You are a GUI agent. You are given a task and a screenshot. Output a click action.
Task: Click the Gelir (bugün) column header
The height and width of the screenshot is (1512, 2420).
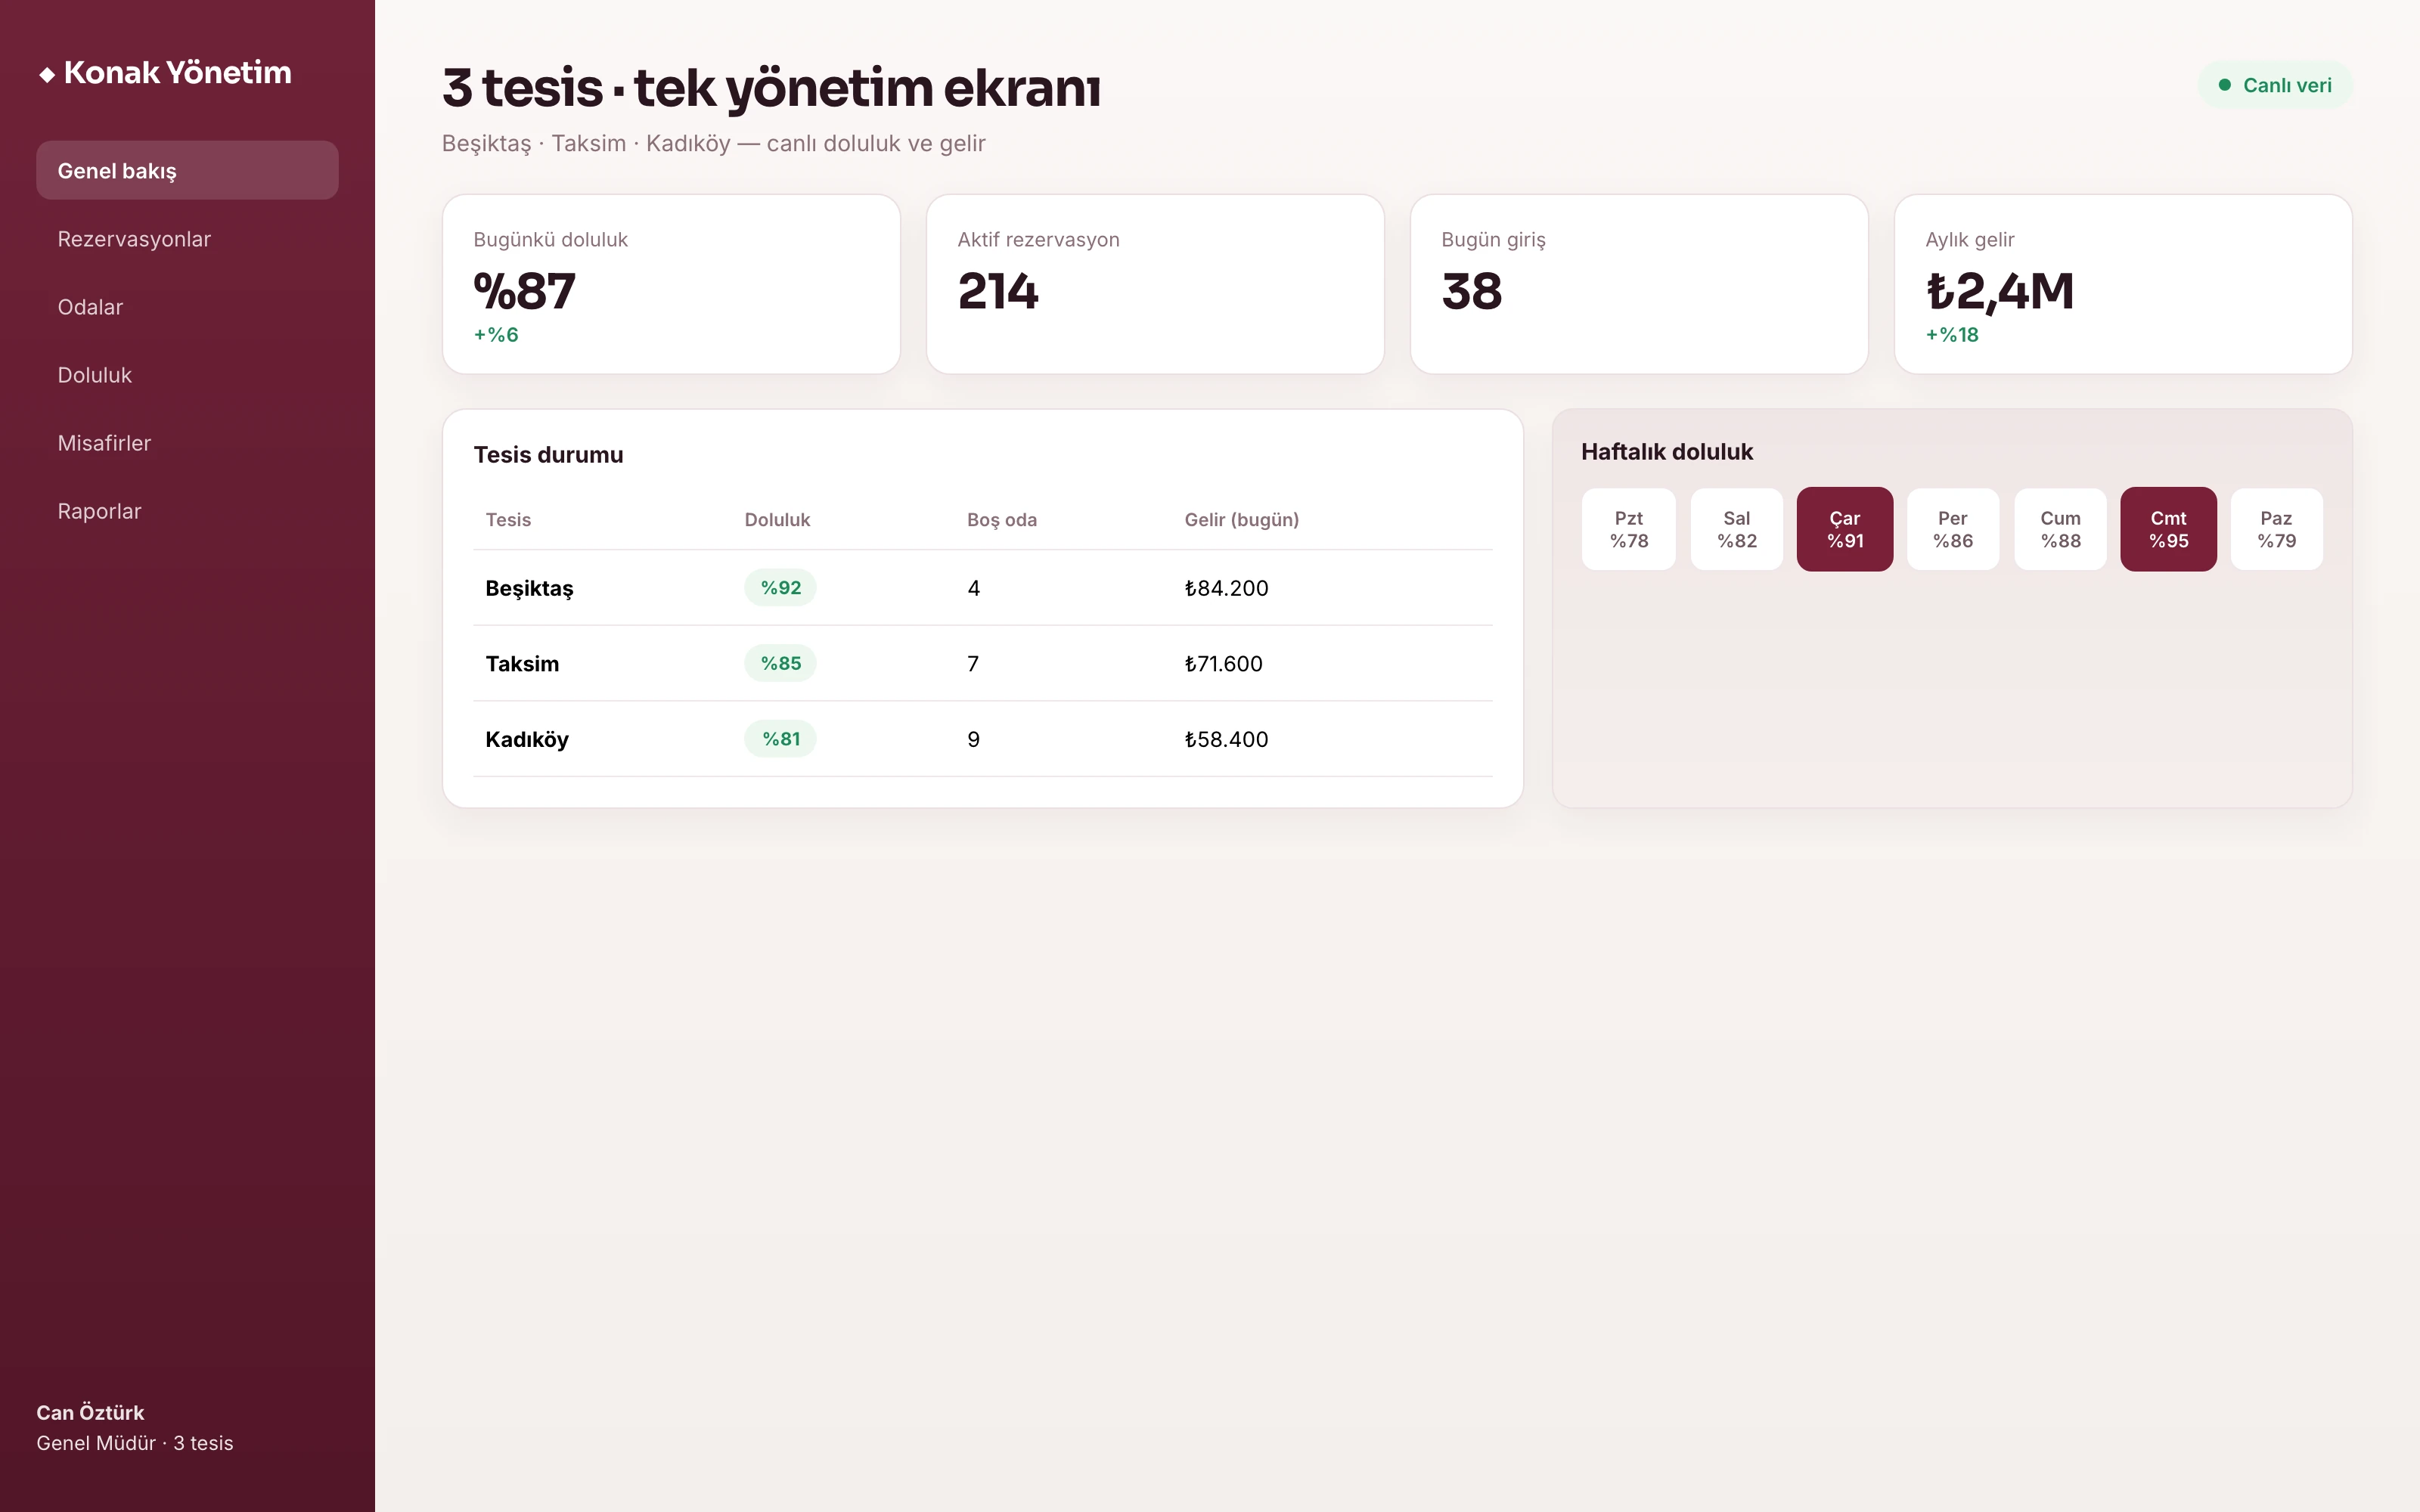1242,520
